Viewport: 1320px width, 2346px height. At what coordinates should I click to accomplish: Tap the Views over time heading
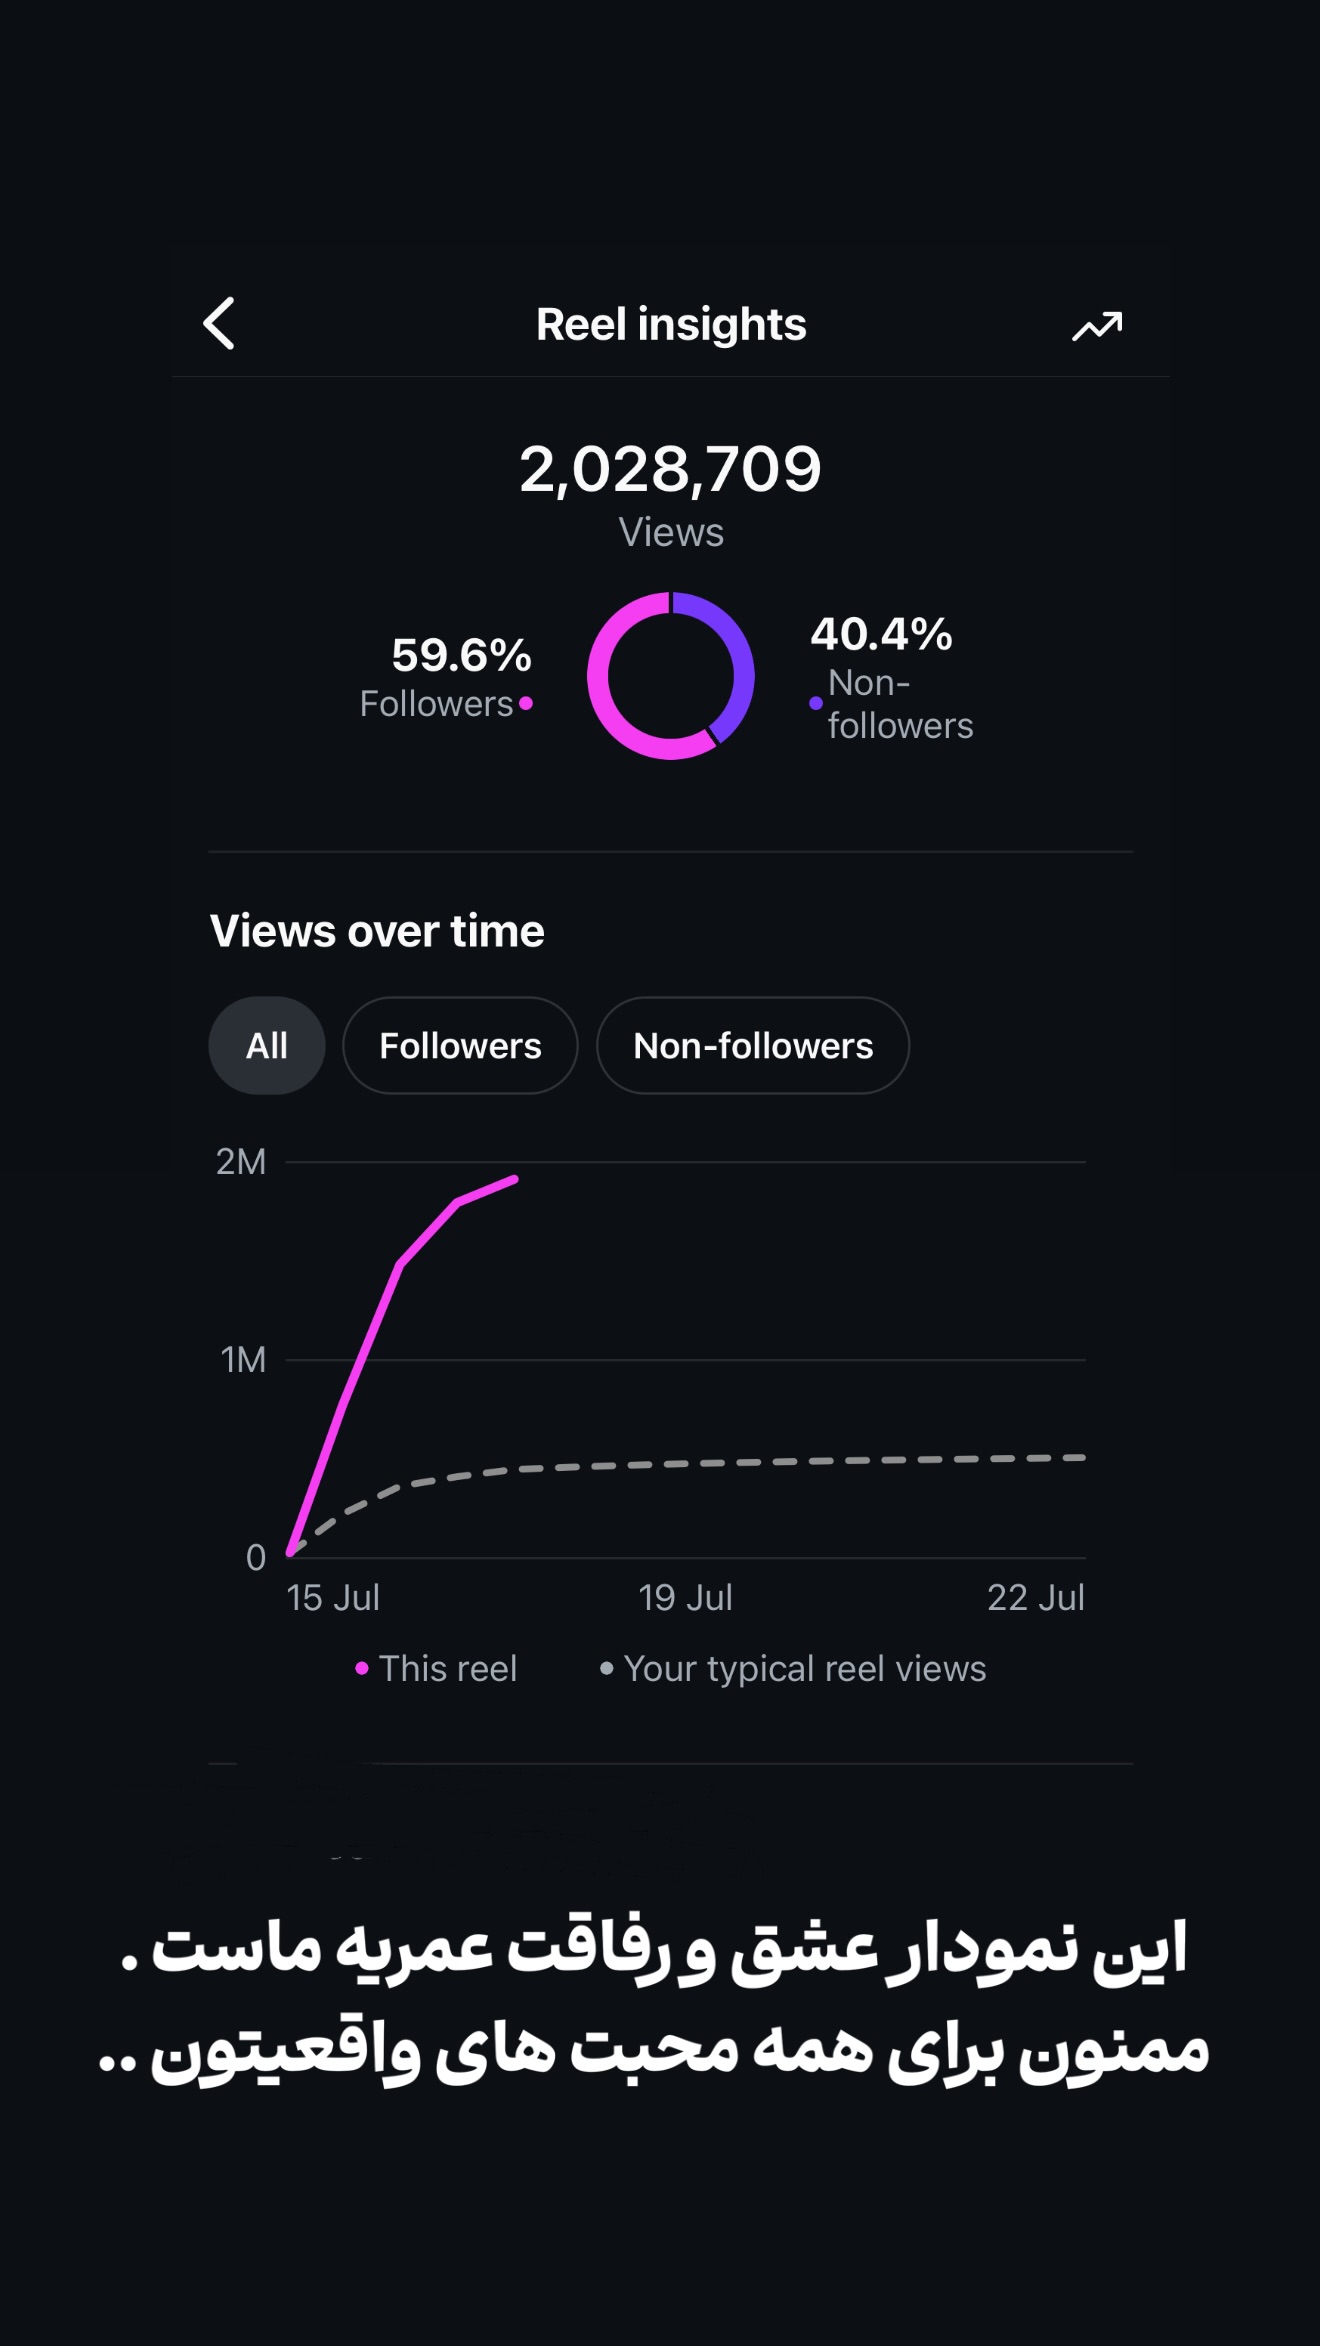(x=377, y=931)
